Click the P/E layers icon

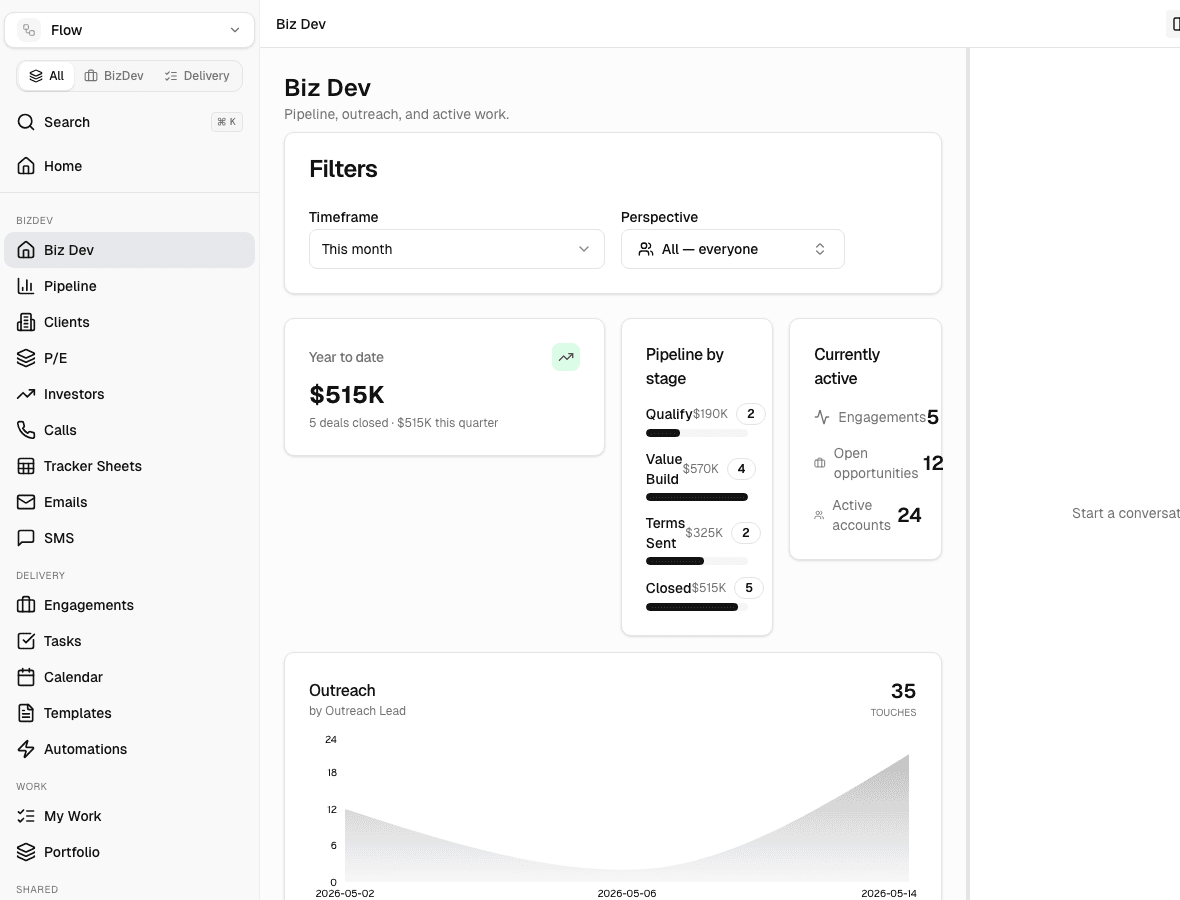[26, 358]
